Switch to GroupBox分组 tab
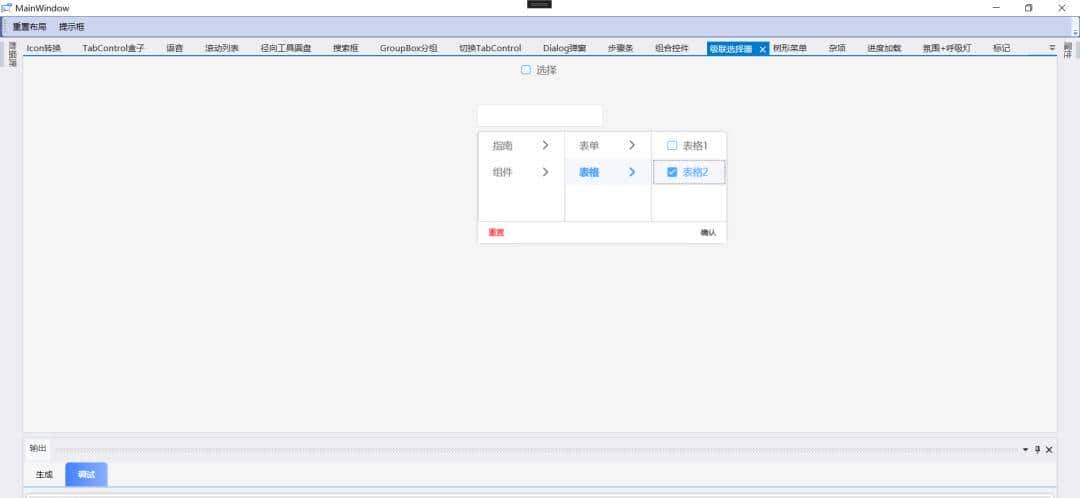The image size is (1080, 498). click(x=408, y=48)
